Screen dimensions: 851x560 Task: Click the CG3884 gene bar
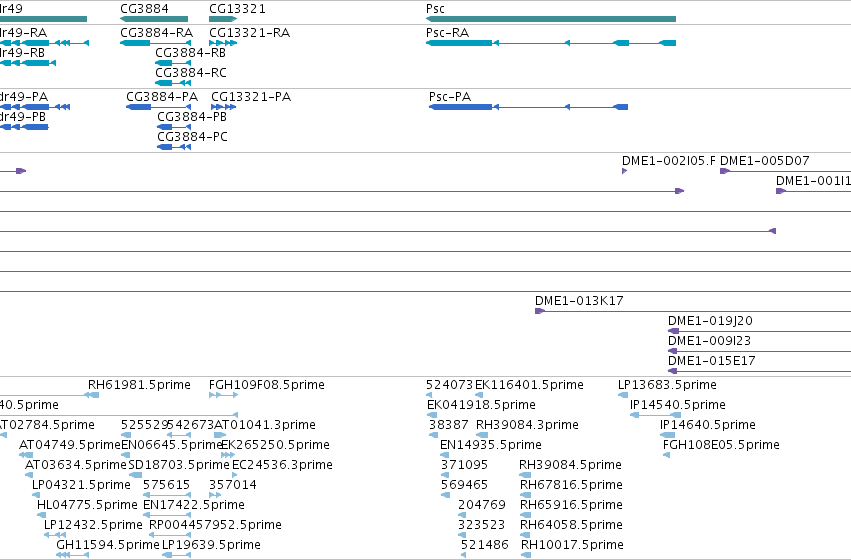point(154,19)
